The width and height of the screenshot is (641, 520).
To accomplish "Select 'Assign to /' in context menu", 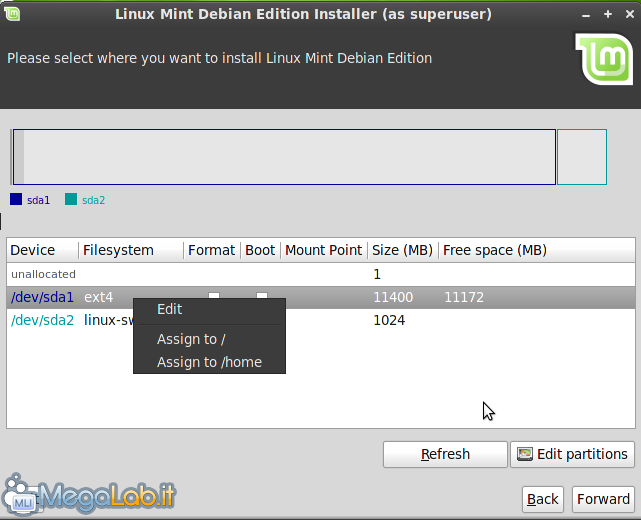I will (x=191, y=339).
